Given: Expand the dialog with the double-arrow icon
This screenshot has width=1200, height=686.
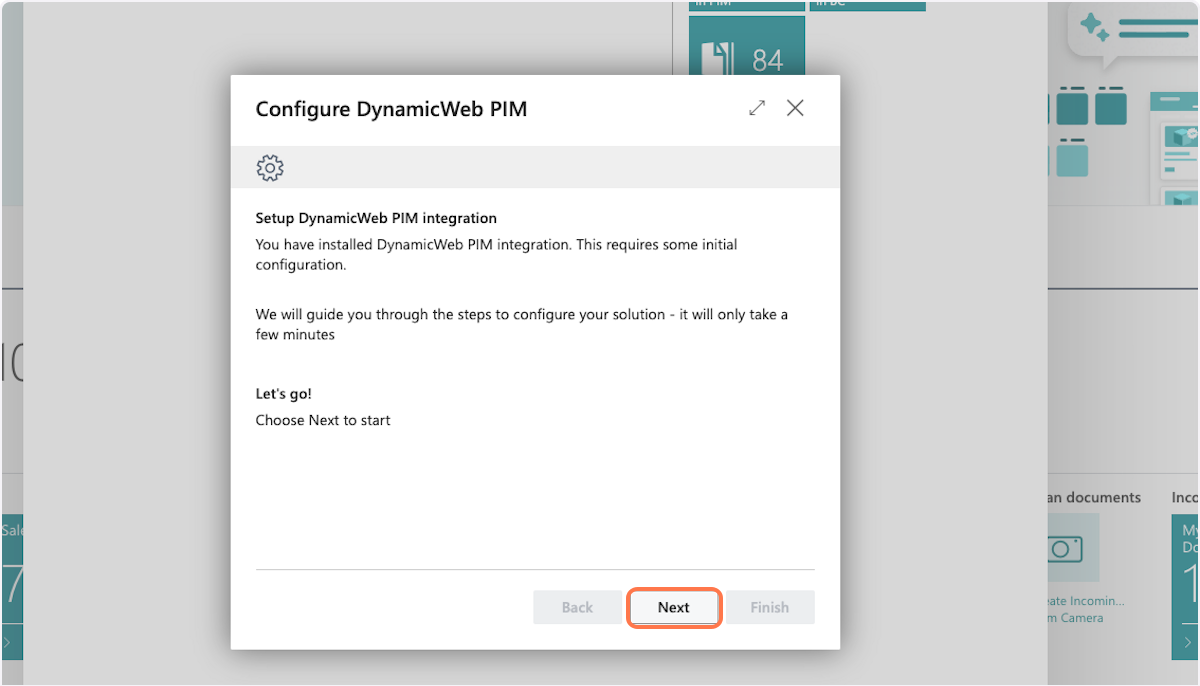Looking at the screenshot, I should point(757,108).
